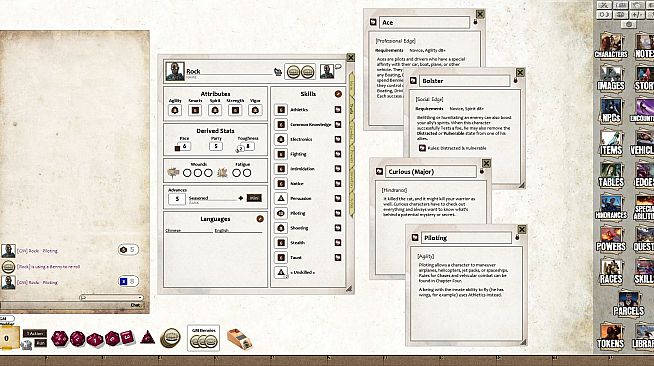654x366 pixels.
Task: Click the Smarts attribute die
Action: [x=195, y=110]
